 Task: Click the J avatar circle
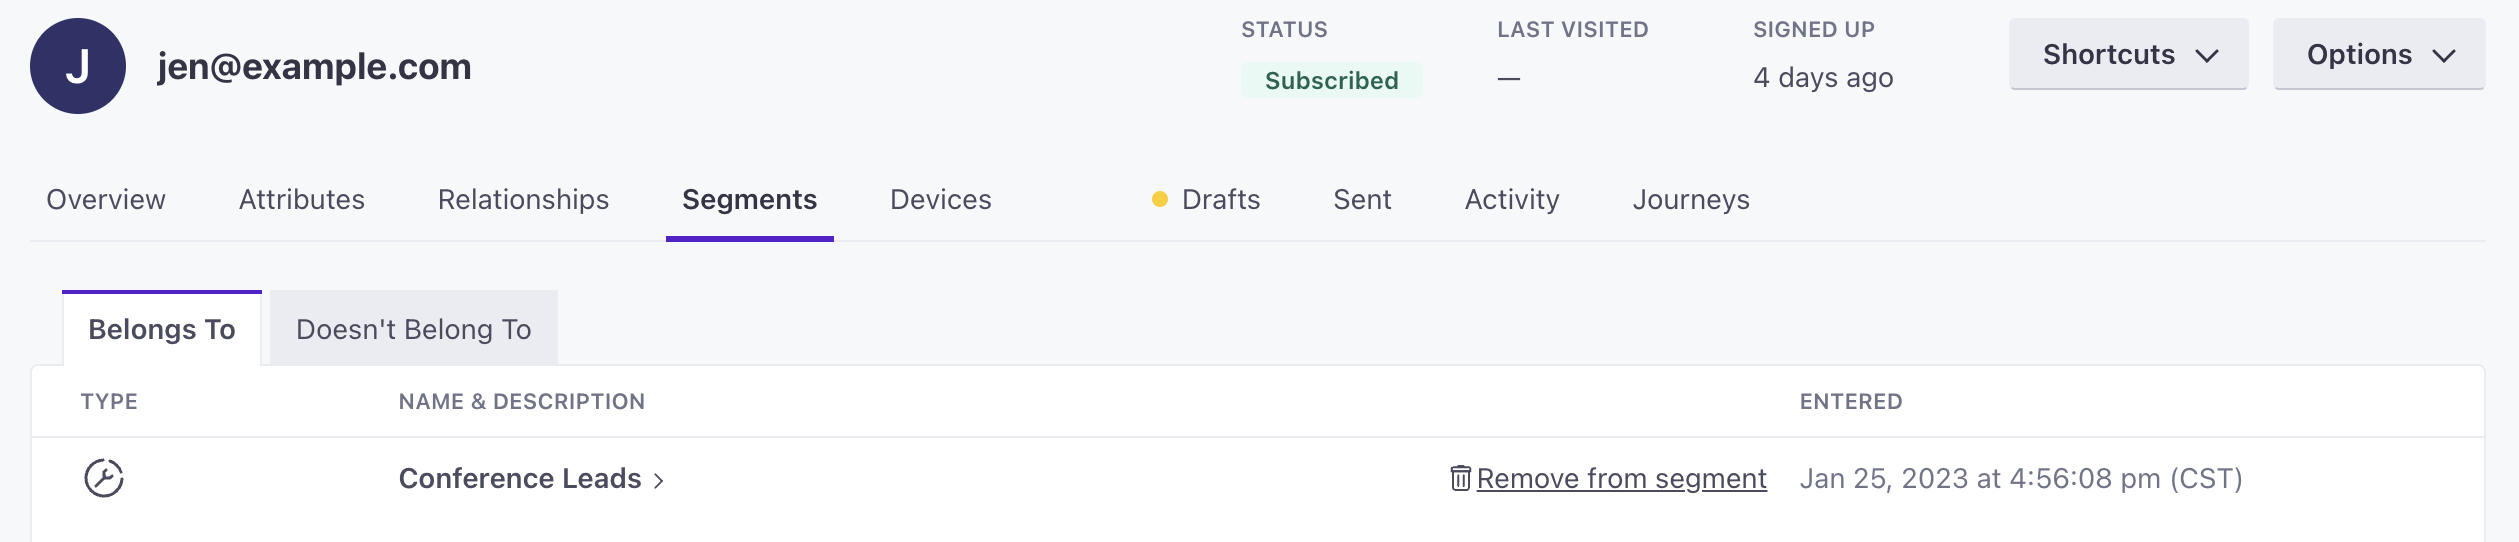pyautogui.click(x=78, y=66)
